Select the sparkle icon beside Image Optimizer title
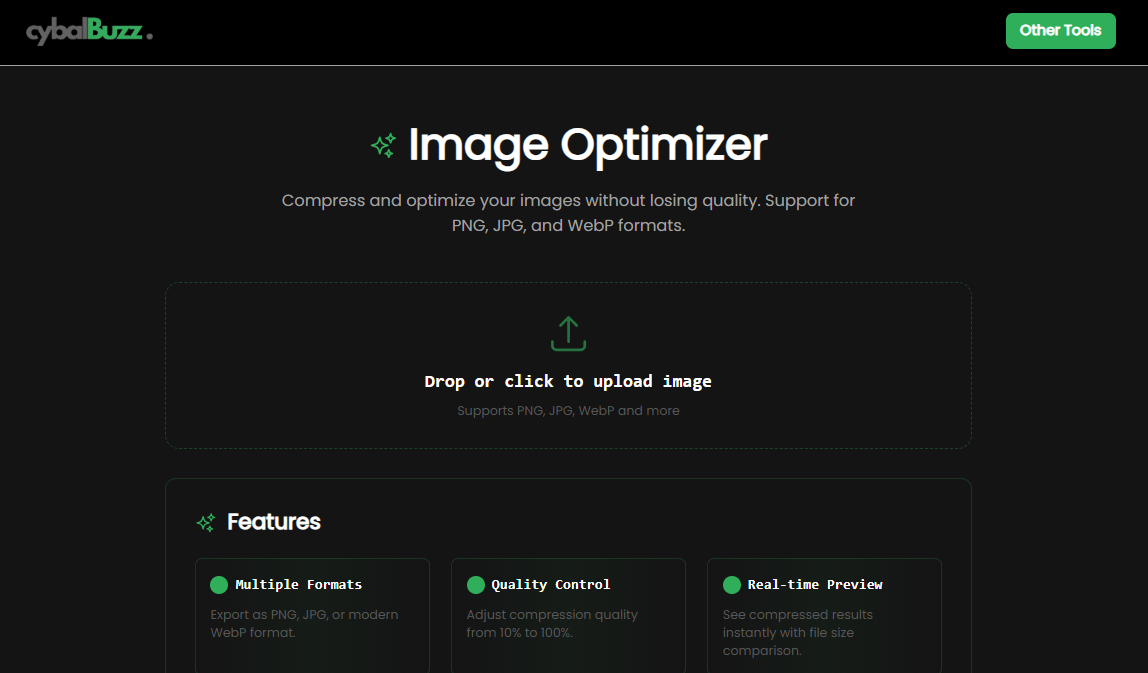The image size is (1148, 673). 381,145
